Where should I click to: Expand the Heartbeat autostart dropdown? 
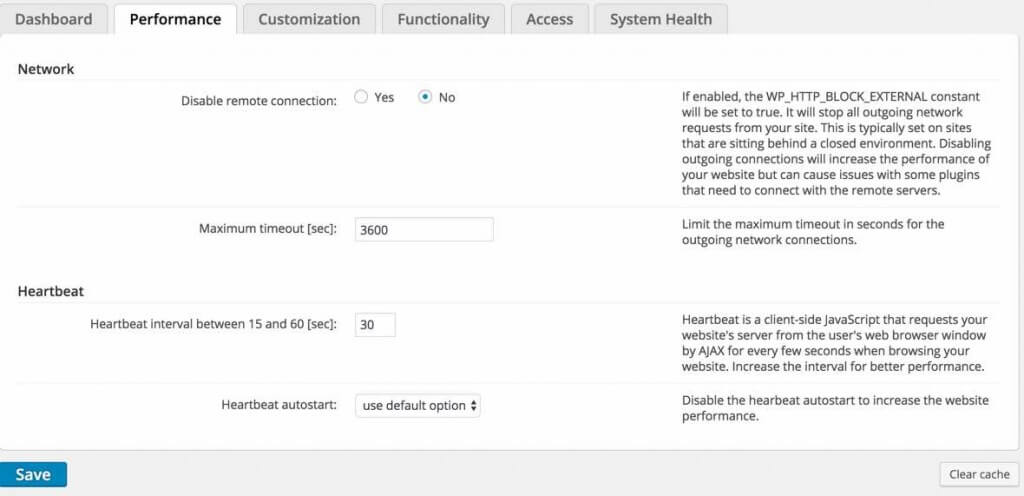[418, 405]
